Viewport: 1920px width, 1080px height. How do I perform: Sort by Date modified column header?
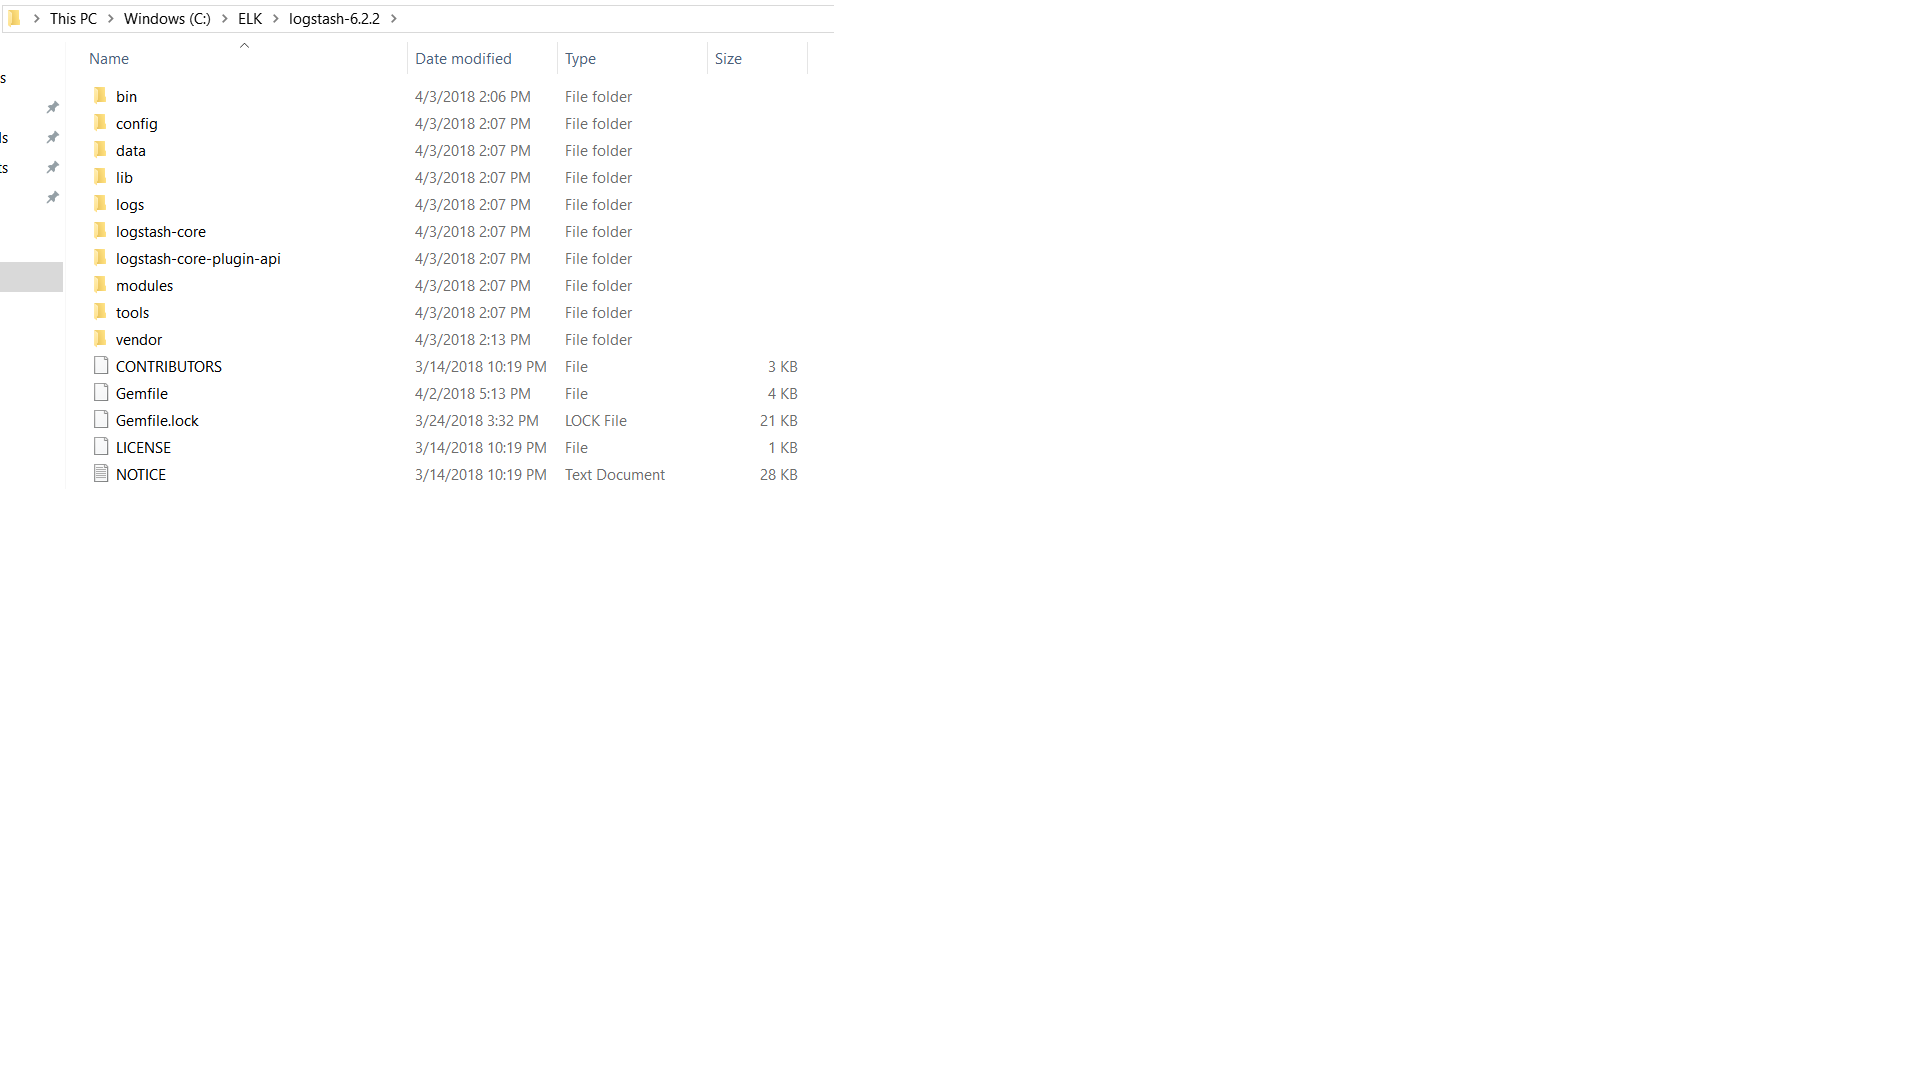463,59
